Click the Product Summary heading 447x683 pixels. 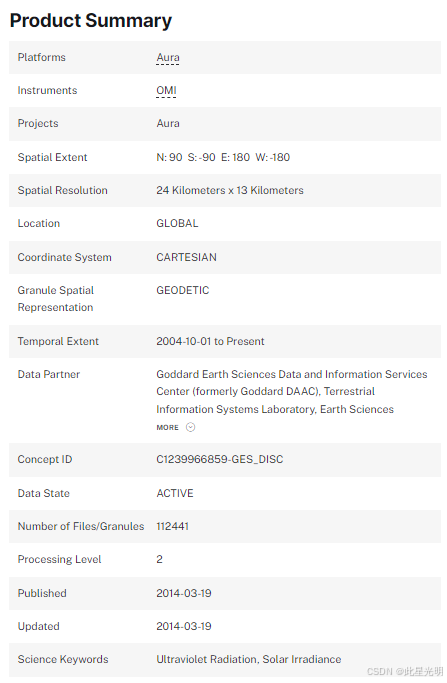pyautogui.click(x=91, y=20)
